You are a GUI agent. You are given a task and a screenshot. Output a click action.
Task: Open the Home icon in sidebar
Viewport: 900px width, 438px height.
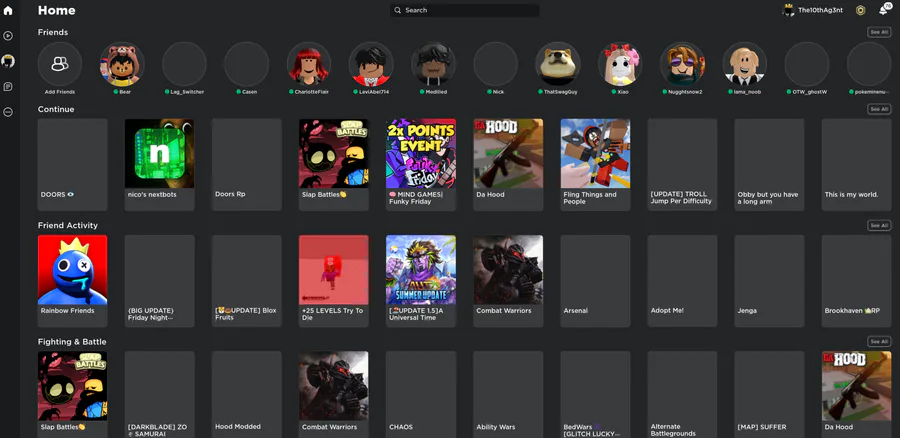[x=8, y=10]
